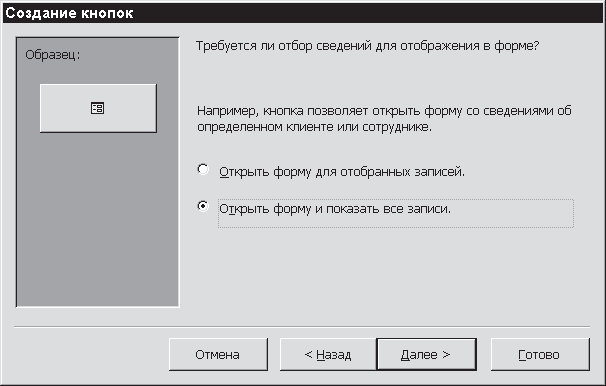Viewport: 606px width, 386px height.
Task: Click the form icon in the sample button
Action: pyautogui.click(x=97, y=108)
